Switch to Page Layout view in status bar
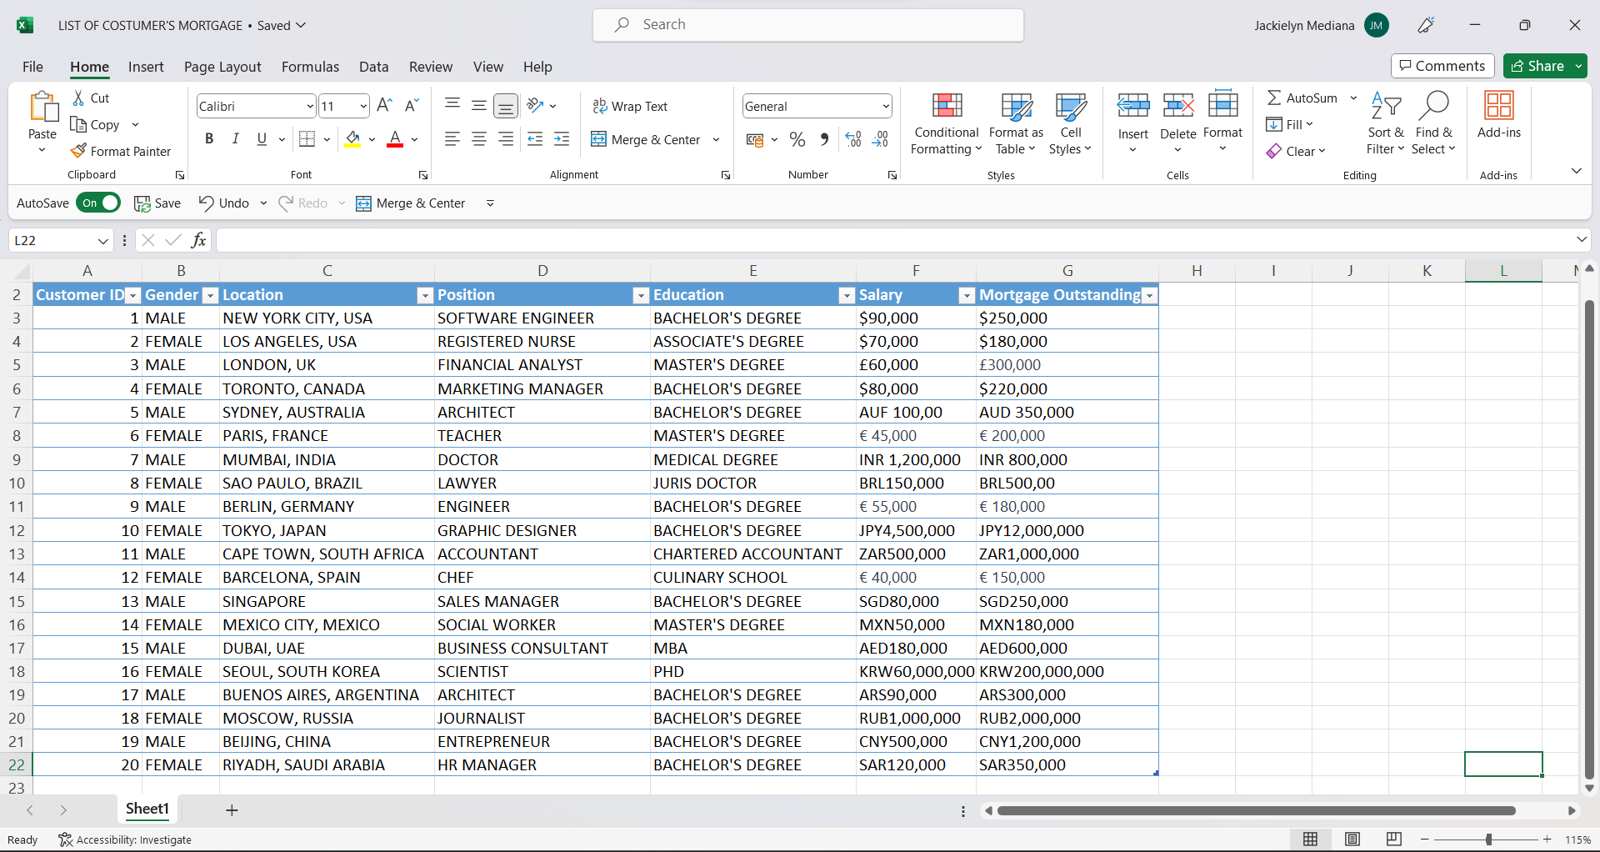Screen dimensions: 1600x852 pyautogui.click(x=1352, y=839)
